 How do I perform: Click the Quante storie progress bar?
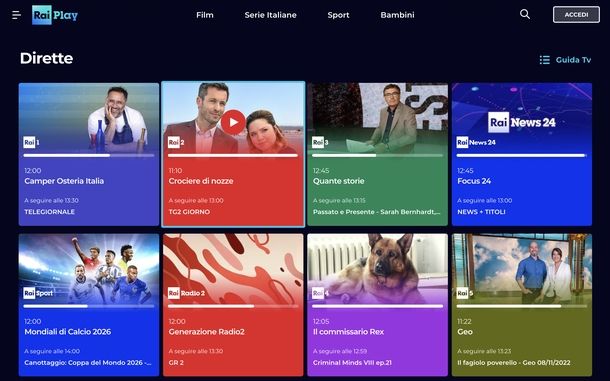click(377, 155)
